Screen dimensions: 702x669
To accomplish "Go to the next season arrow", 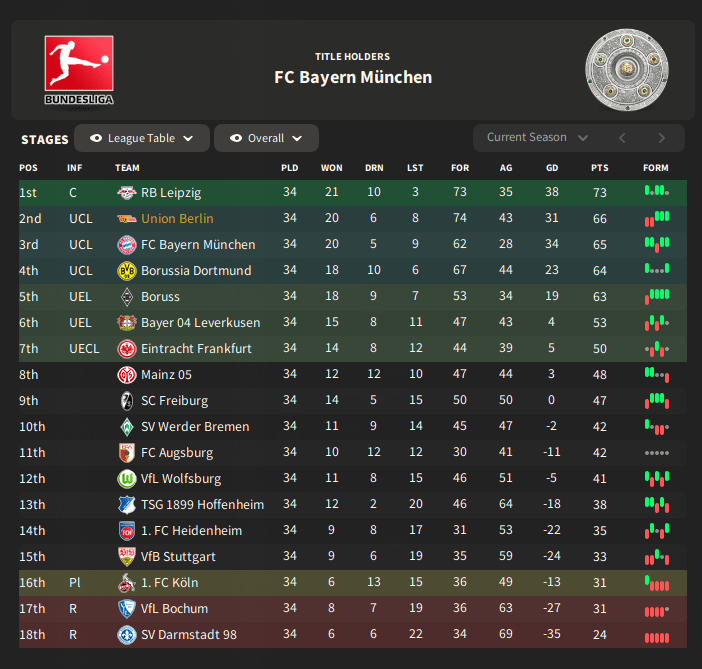I will tap(661, 138).
